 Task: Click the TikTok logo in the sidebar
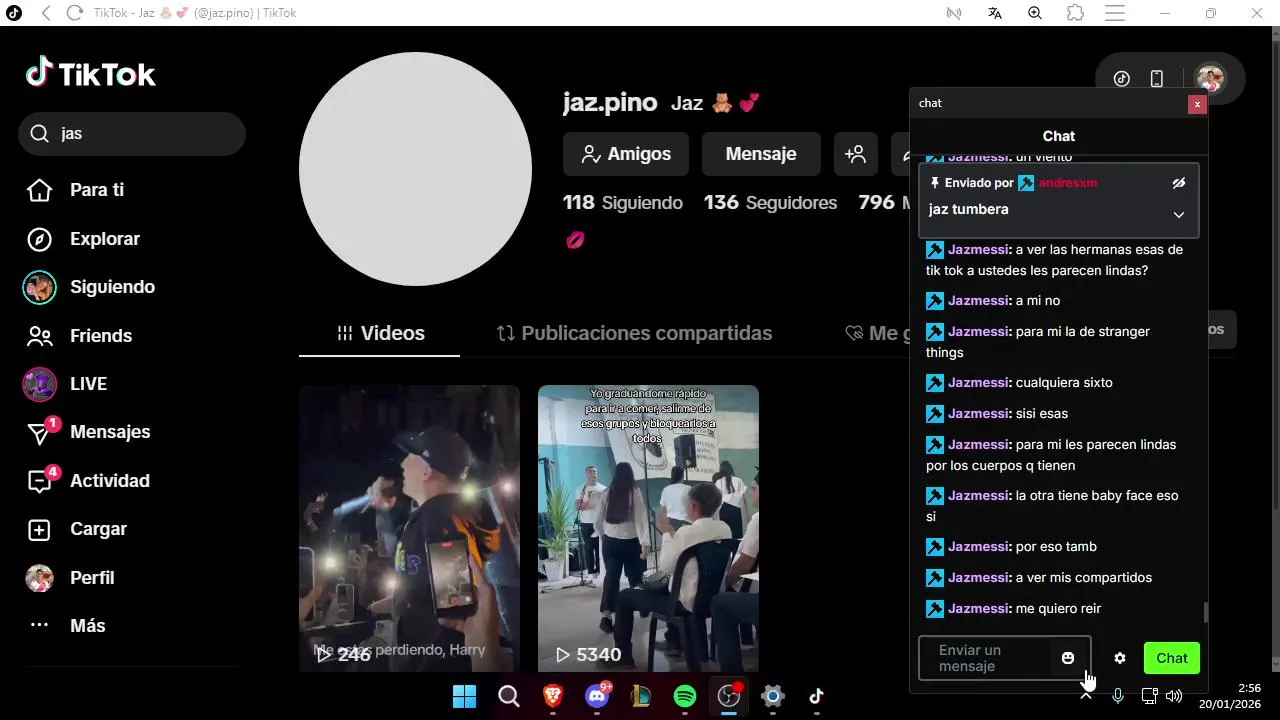click(91, 74)
